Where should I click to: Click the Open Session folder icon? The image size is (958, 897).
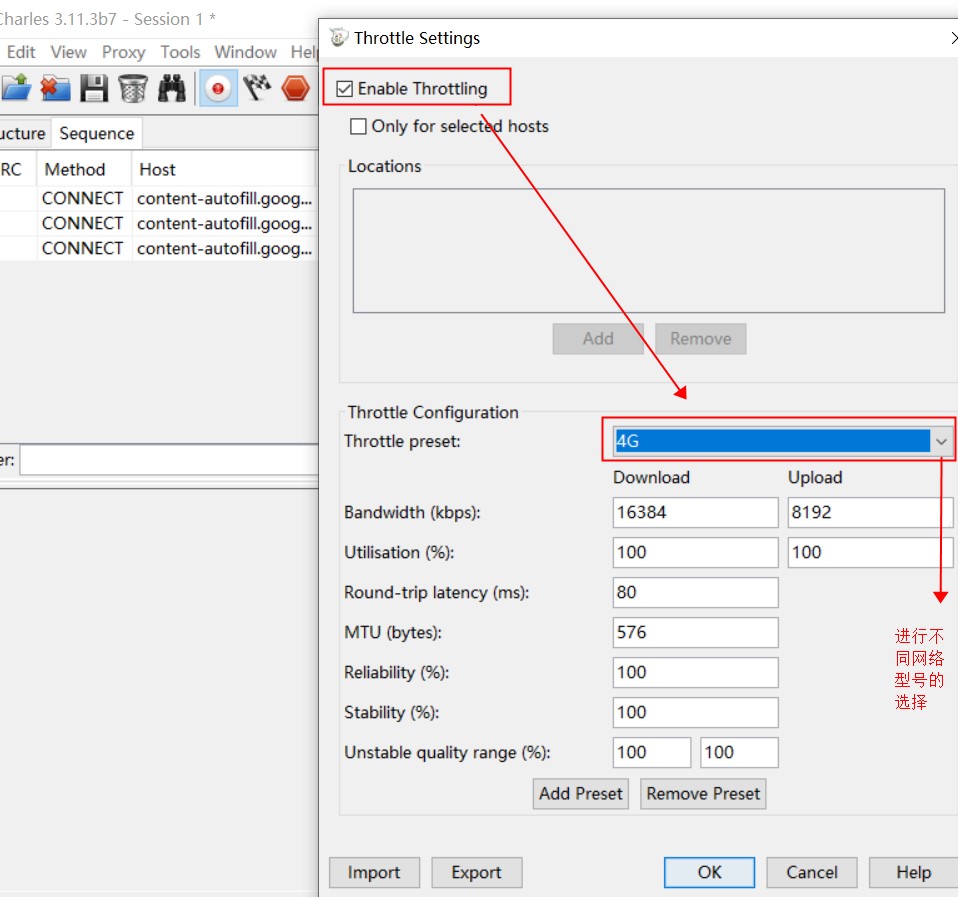click(15, 88)
